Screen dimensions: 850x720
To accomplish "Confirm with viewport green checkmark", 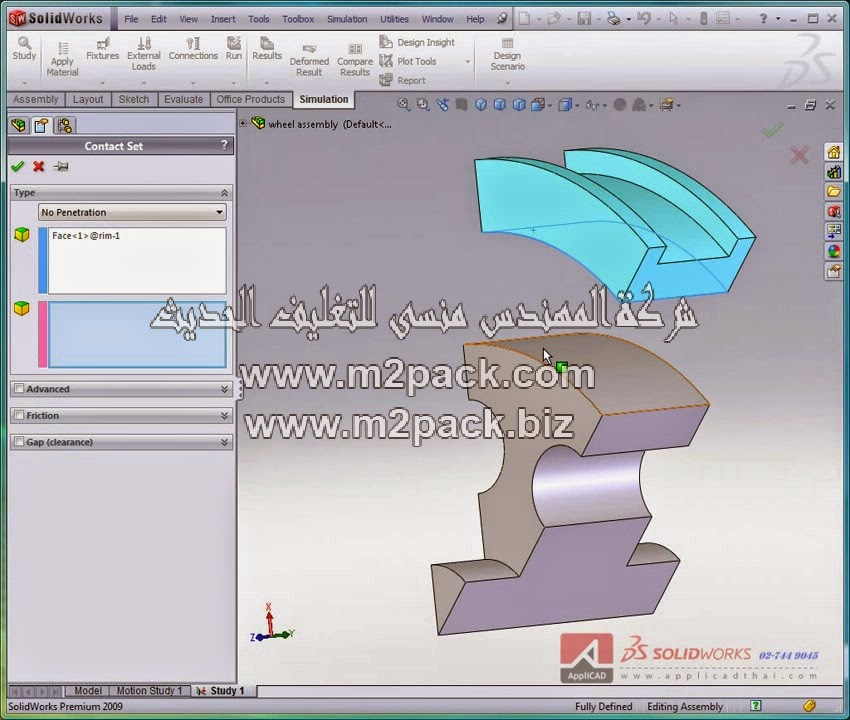I will click(772, 130).
